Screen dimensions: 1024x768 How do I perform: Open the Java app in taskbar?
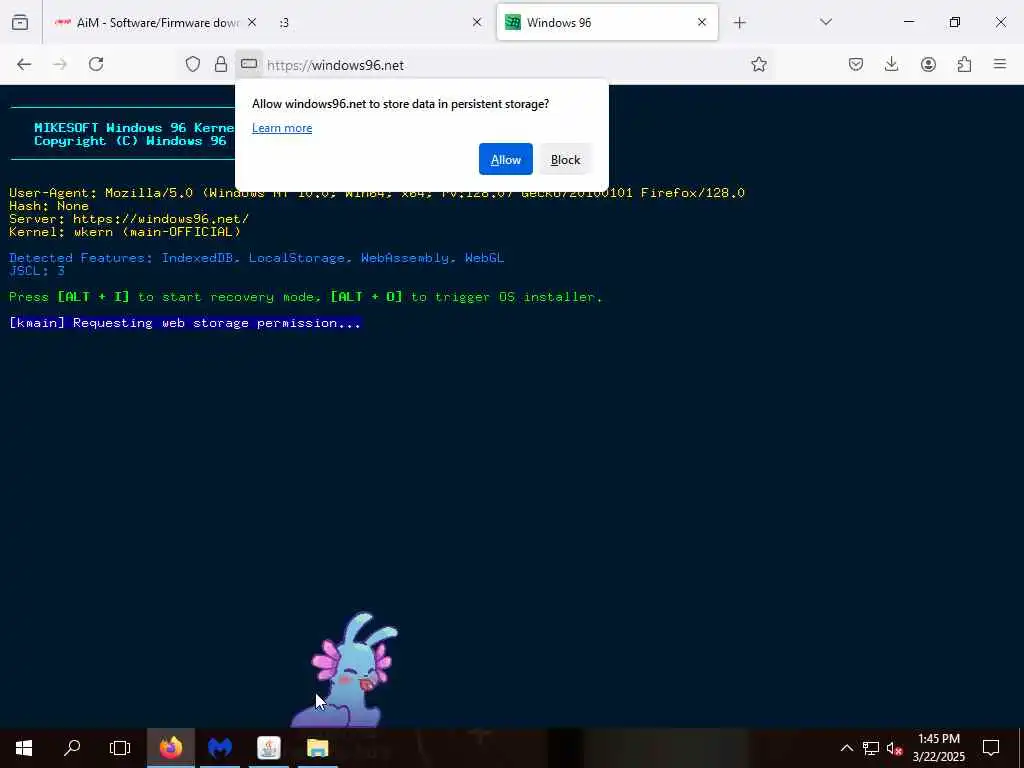pyautogui.click(x=268, y=748)
